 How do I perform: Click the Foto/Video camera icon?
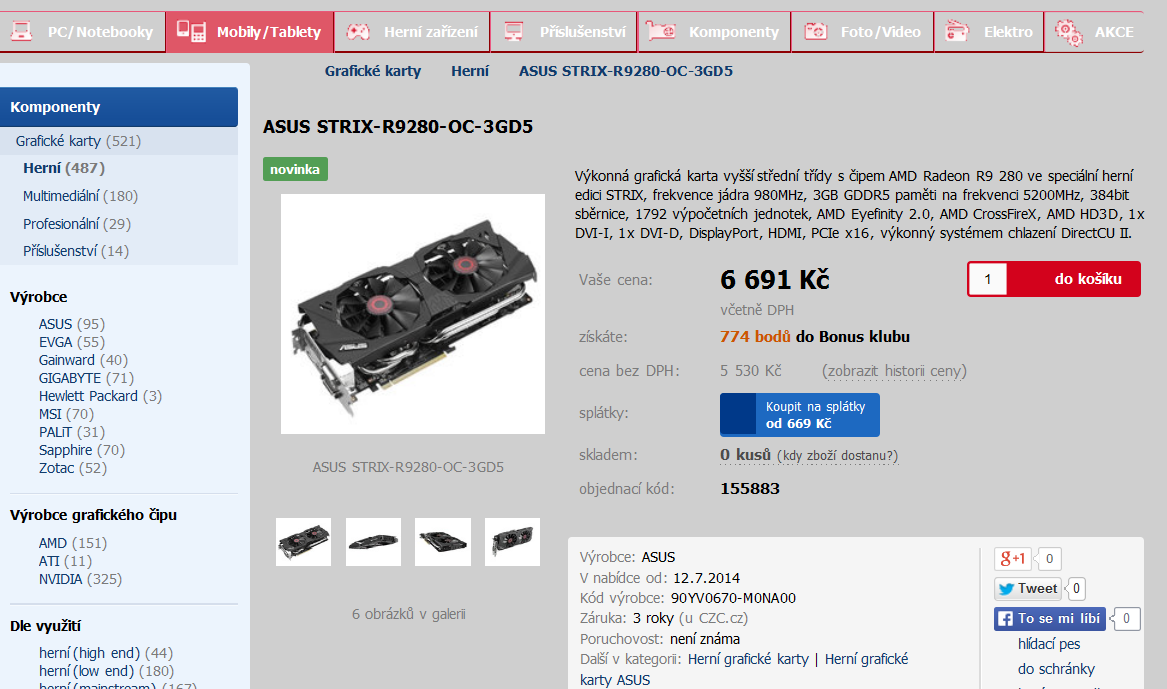point(816,31)
